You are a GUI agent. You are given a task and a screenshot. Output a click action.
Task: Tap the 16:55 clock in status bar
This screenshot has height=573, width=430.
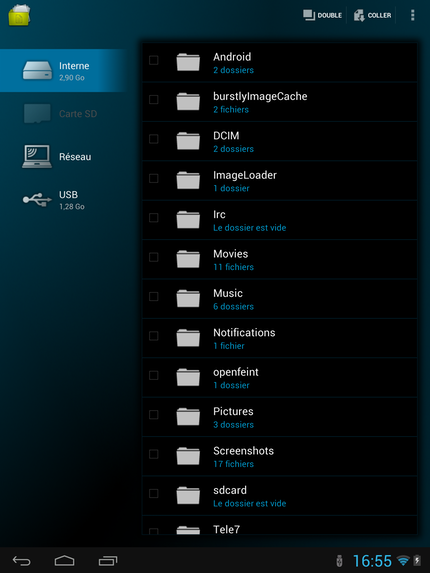372,561
